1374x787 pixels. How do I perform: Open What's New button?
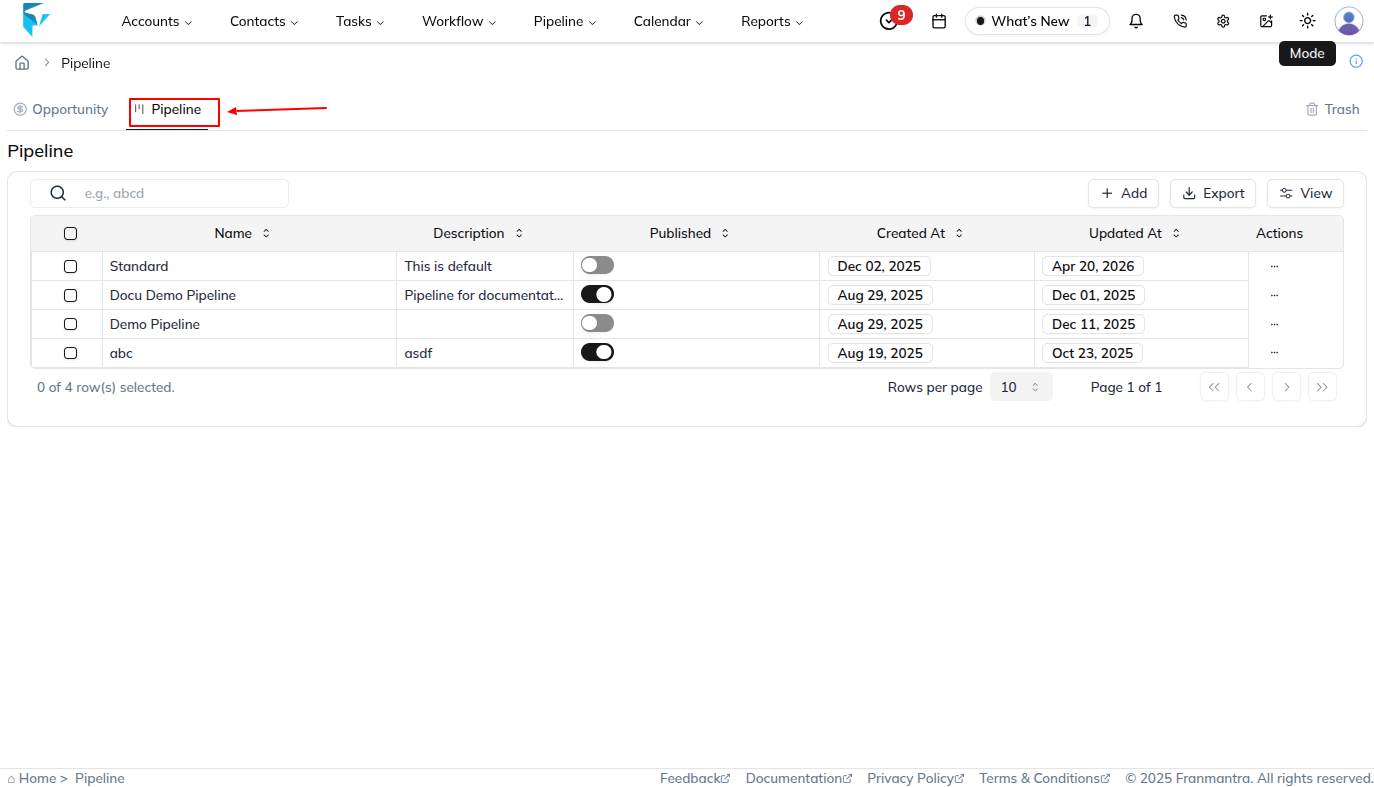(1037, 21)
